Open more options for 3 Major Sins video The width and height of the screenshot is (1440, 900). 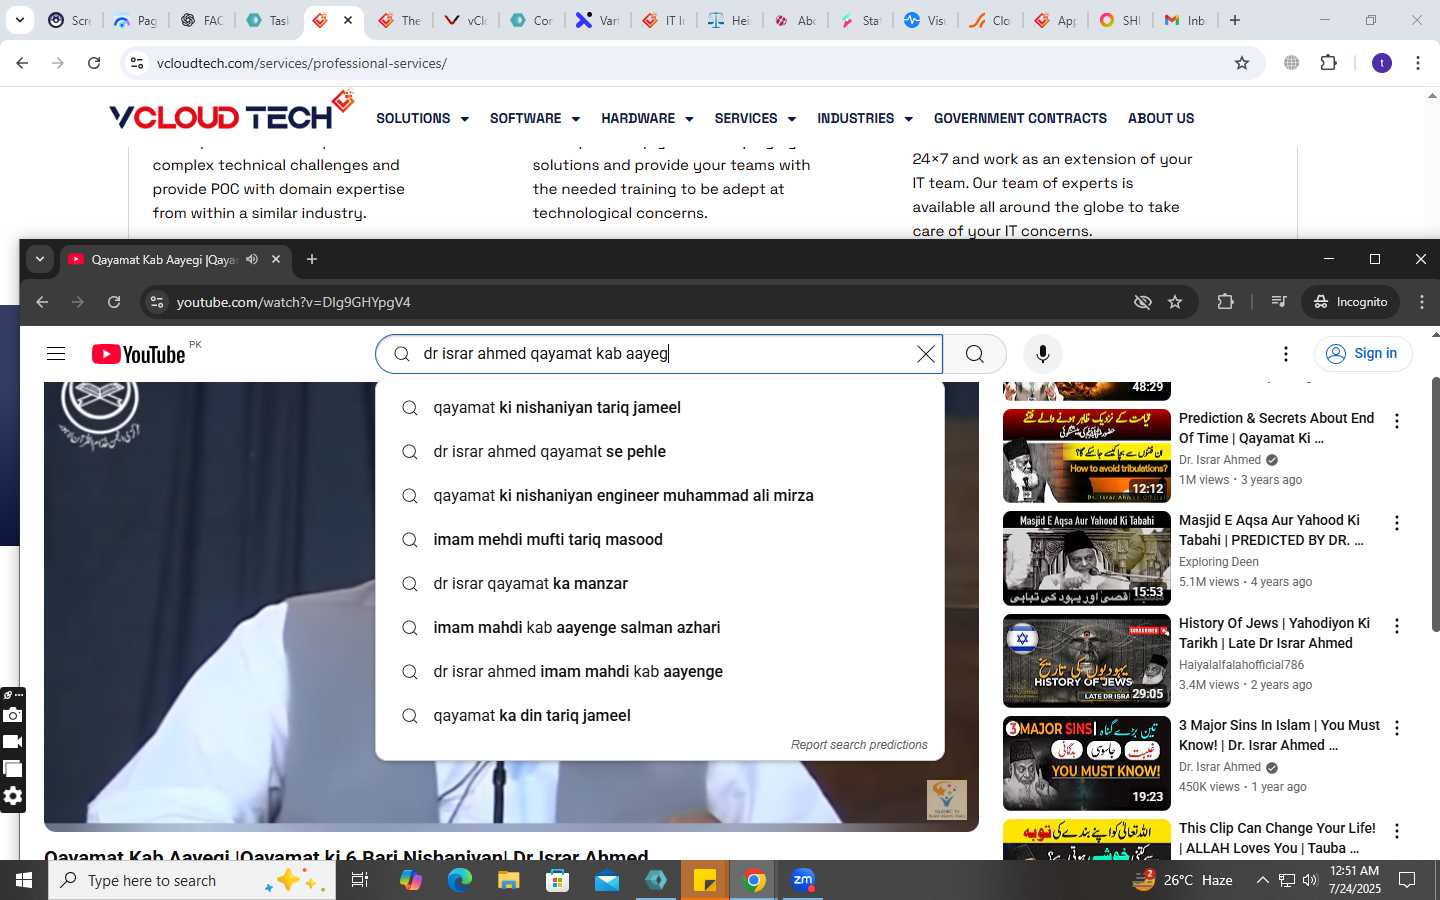tap(1397, 728)
